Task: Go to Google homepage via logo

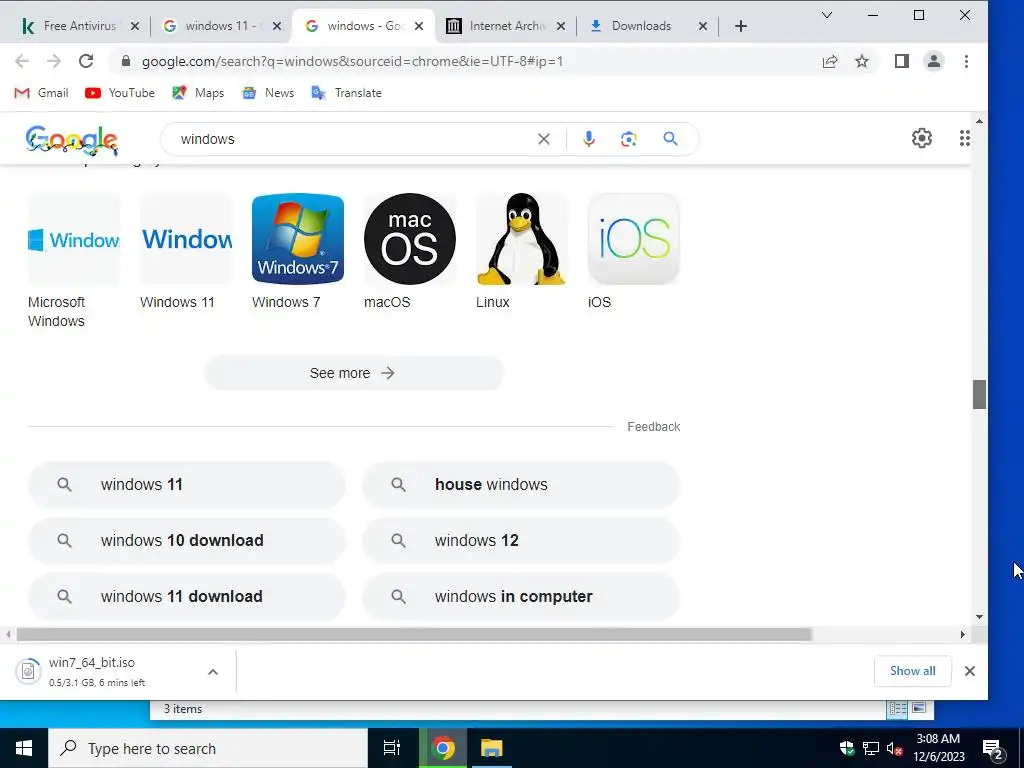Action: (72, 140)
